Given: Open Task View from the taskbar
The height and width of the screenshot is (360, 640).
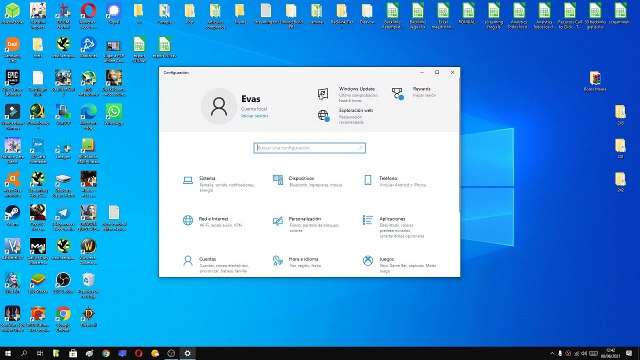Looking at the screenshot, I should tap(40, 353).
